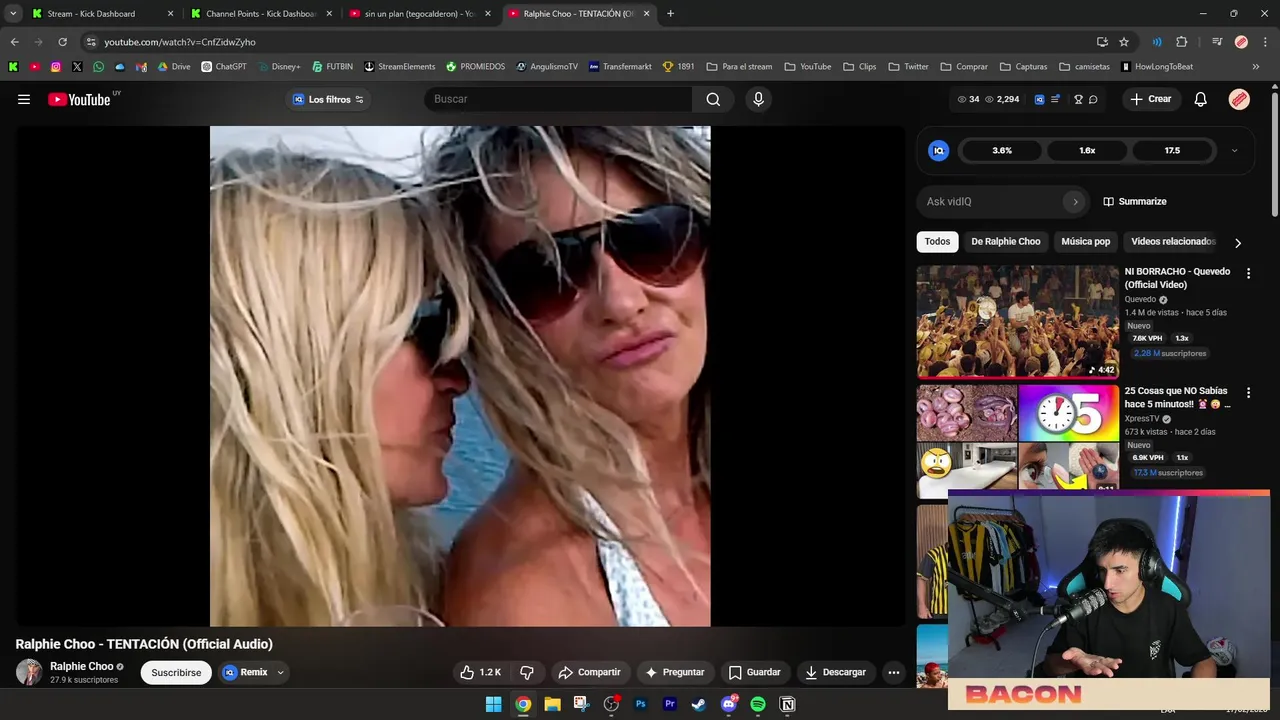Open the X (Twitter) bookmark icon
Viewport: 1280px width, 720px height.
tap(77, 67)
